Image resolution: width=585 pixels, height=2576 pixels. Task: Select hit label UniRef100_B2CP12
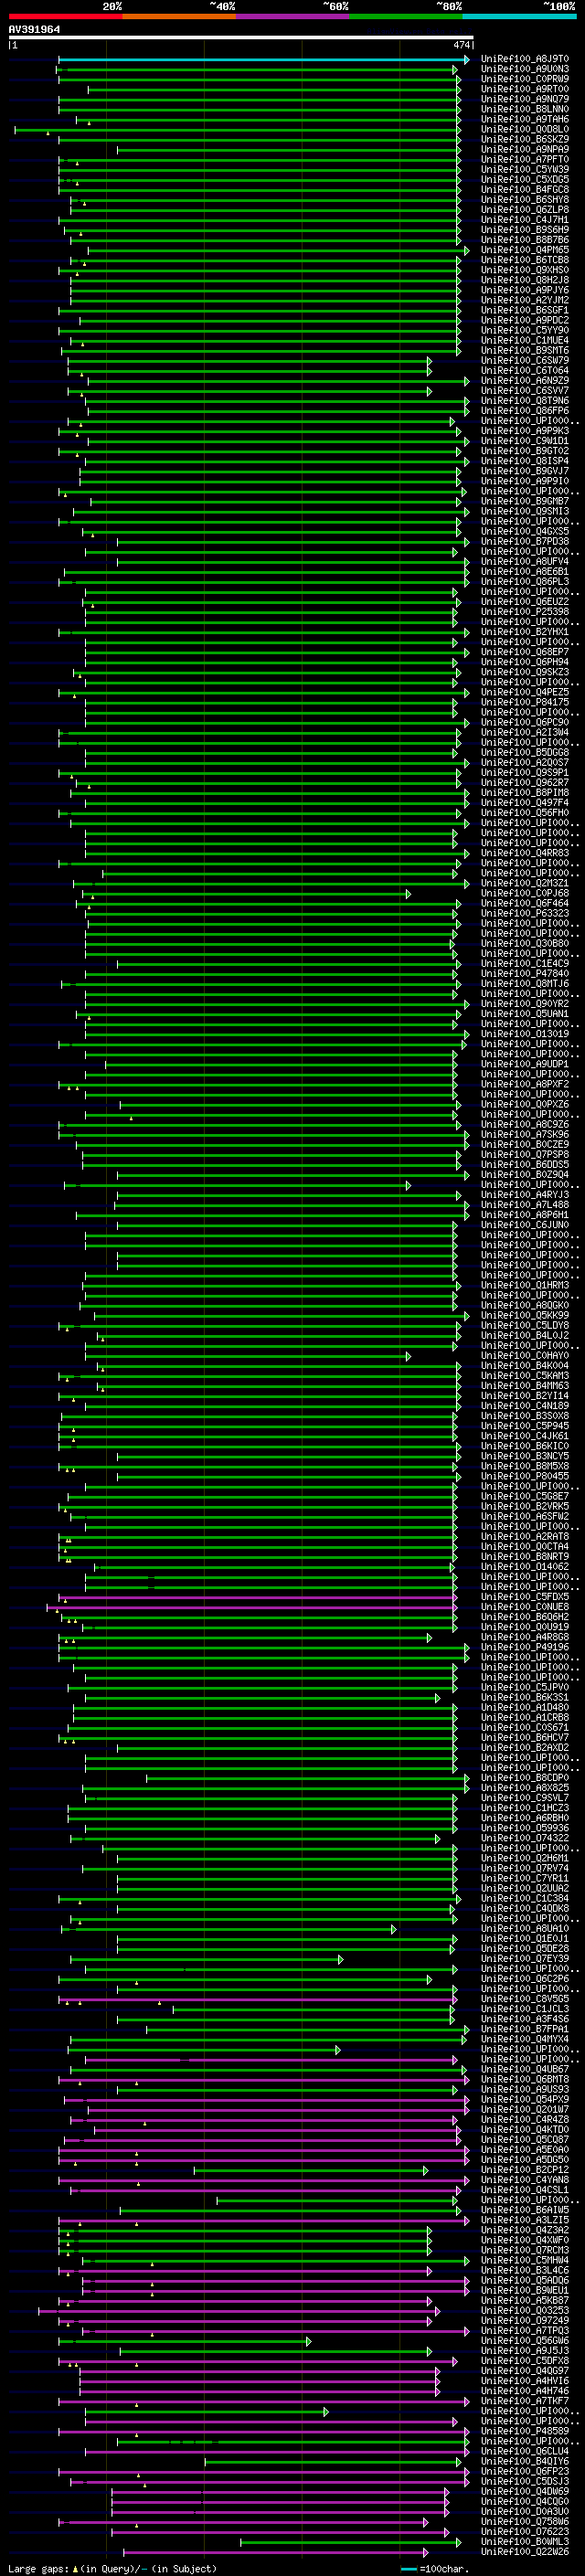[525, 2169]
